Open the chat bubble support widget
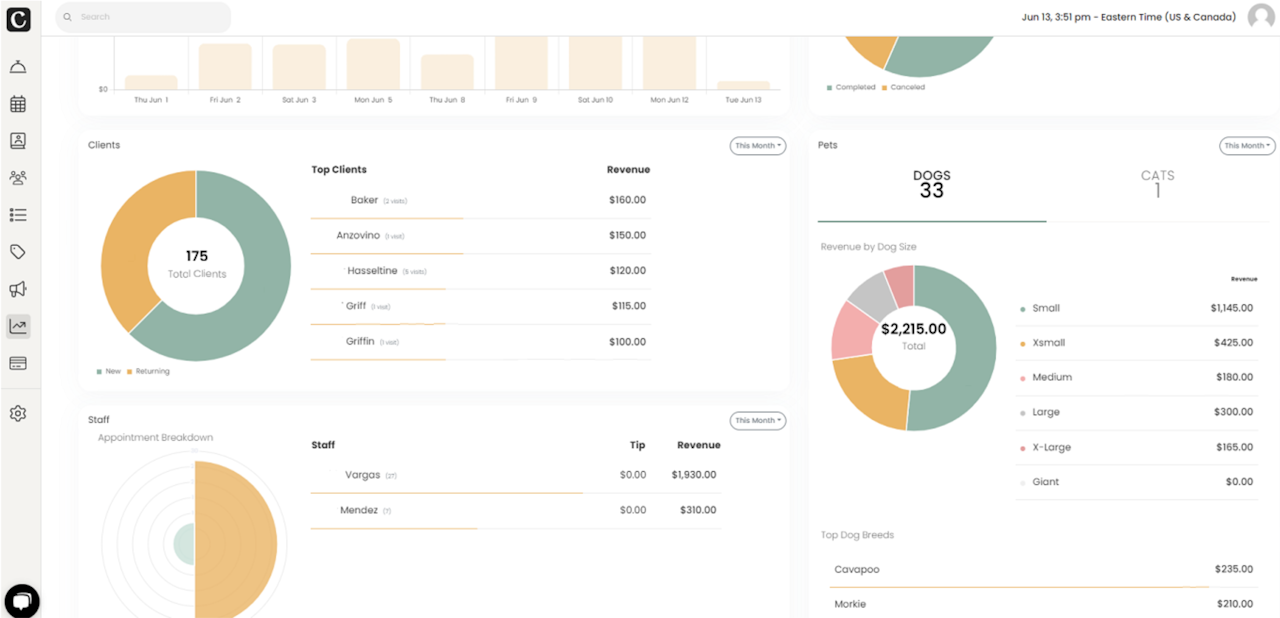The height and width of the screenshot is (618, 1280). pyautogui.click(x=22, y=601)
